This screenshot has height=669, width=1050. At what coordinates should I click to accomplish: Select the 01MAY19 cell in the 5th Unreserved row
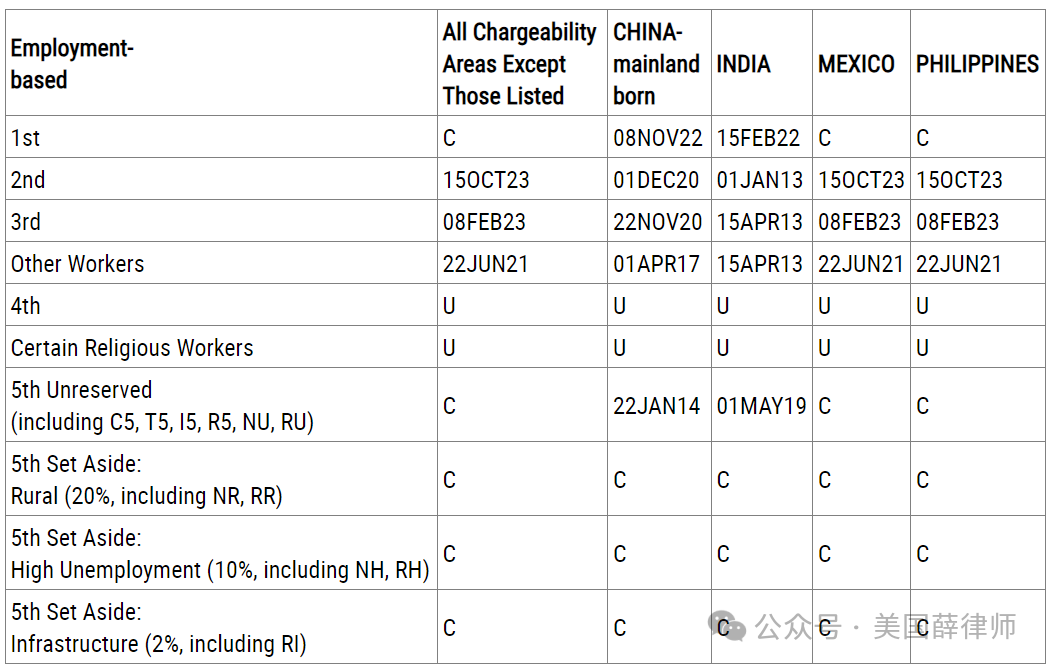(761, 406)
